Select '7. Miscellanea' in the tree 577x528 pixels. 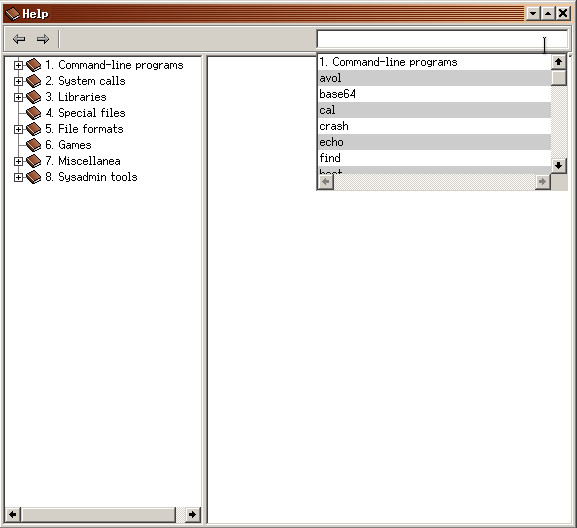[82, 161]
